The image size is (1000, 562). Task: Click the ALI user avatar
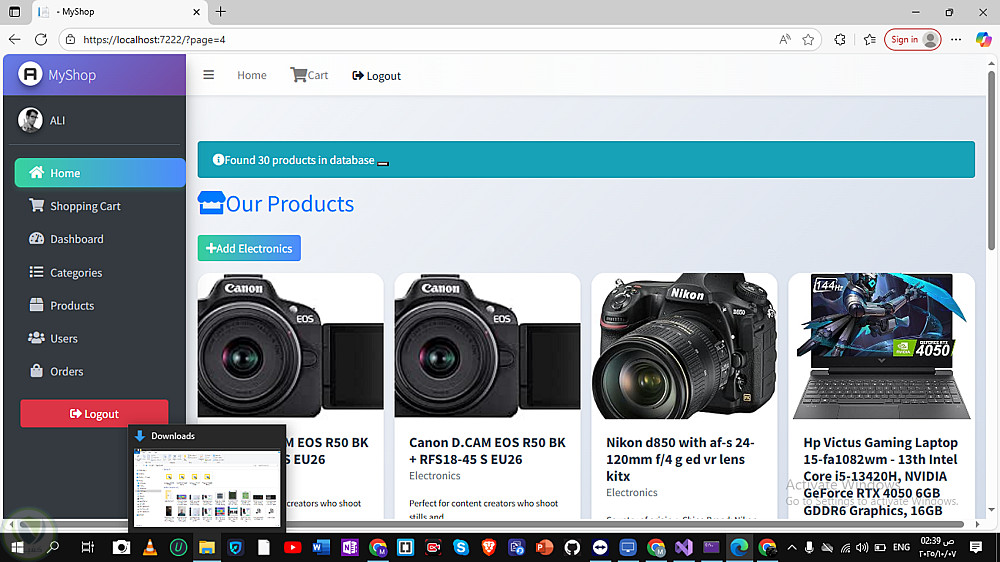pos(30,120)
